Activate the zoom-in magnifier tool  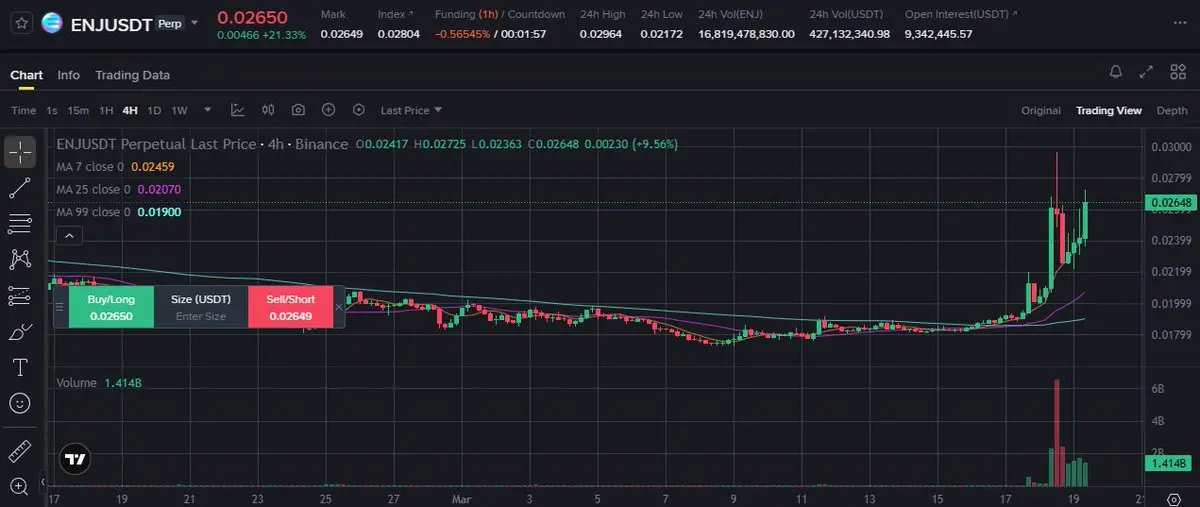click(19, 486)
